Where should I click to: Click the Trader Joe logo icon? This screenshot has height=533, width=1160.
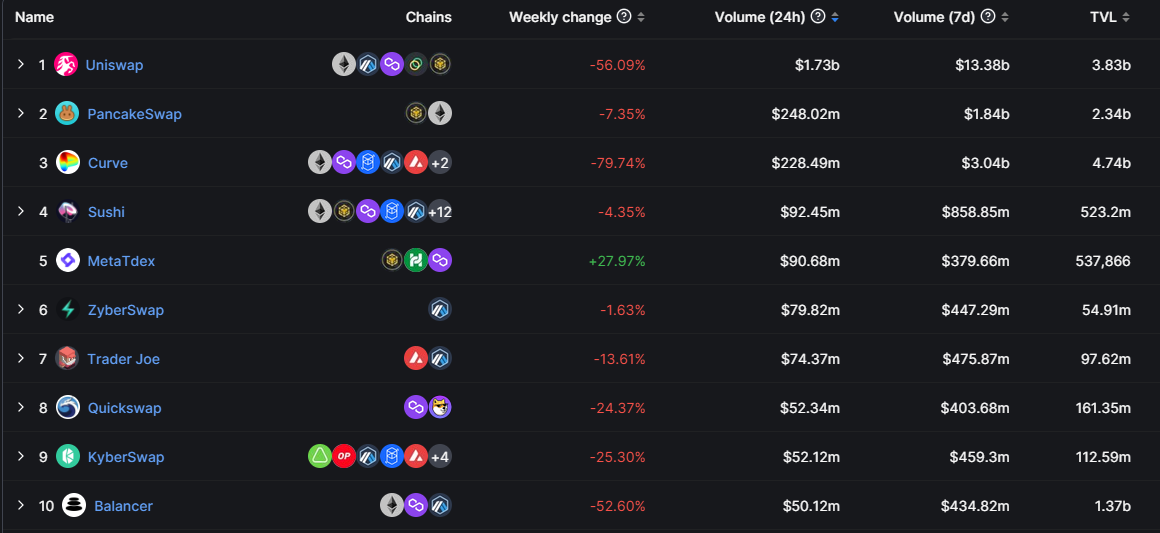[x=67, y=359]
